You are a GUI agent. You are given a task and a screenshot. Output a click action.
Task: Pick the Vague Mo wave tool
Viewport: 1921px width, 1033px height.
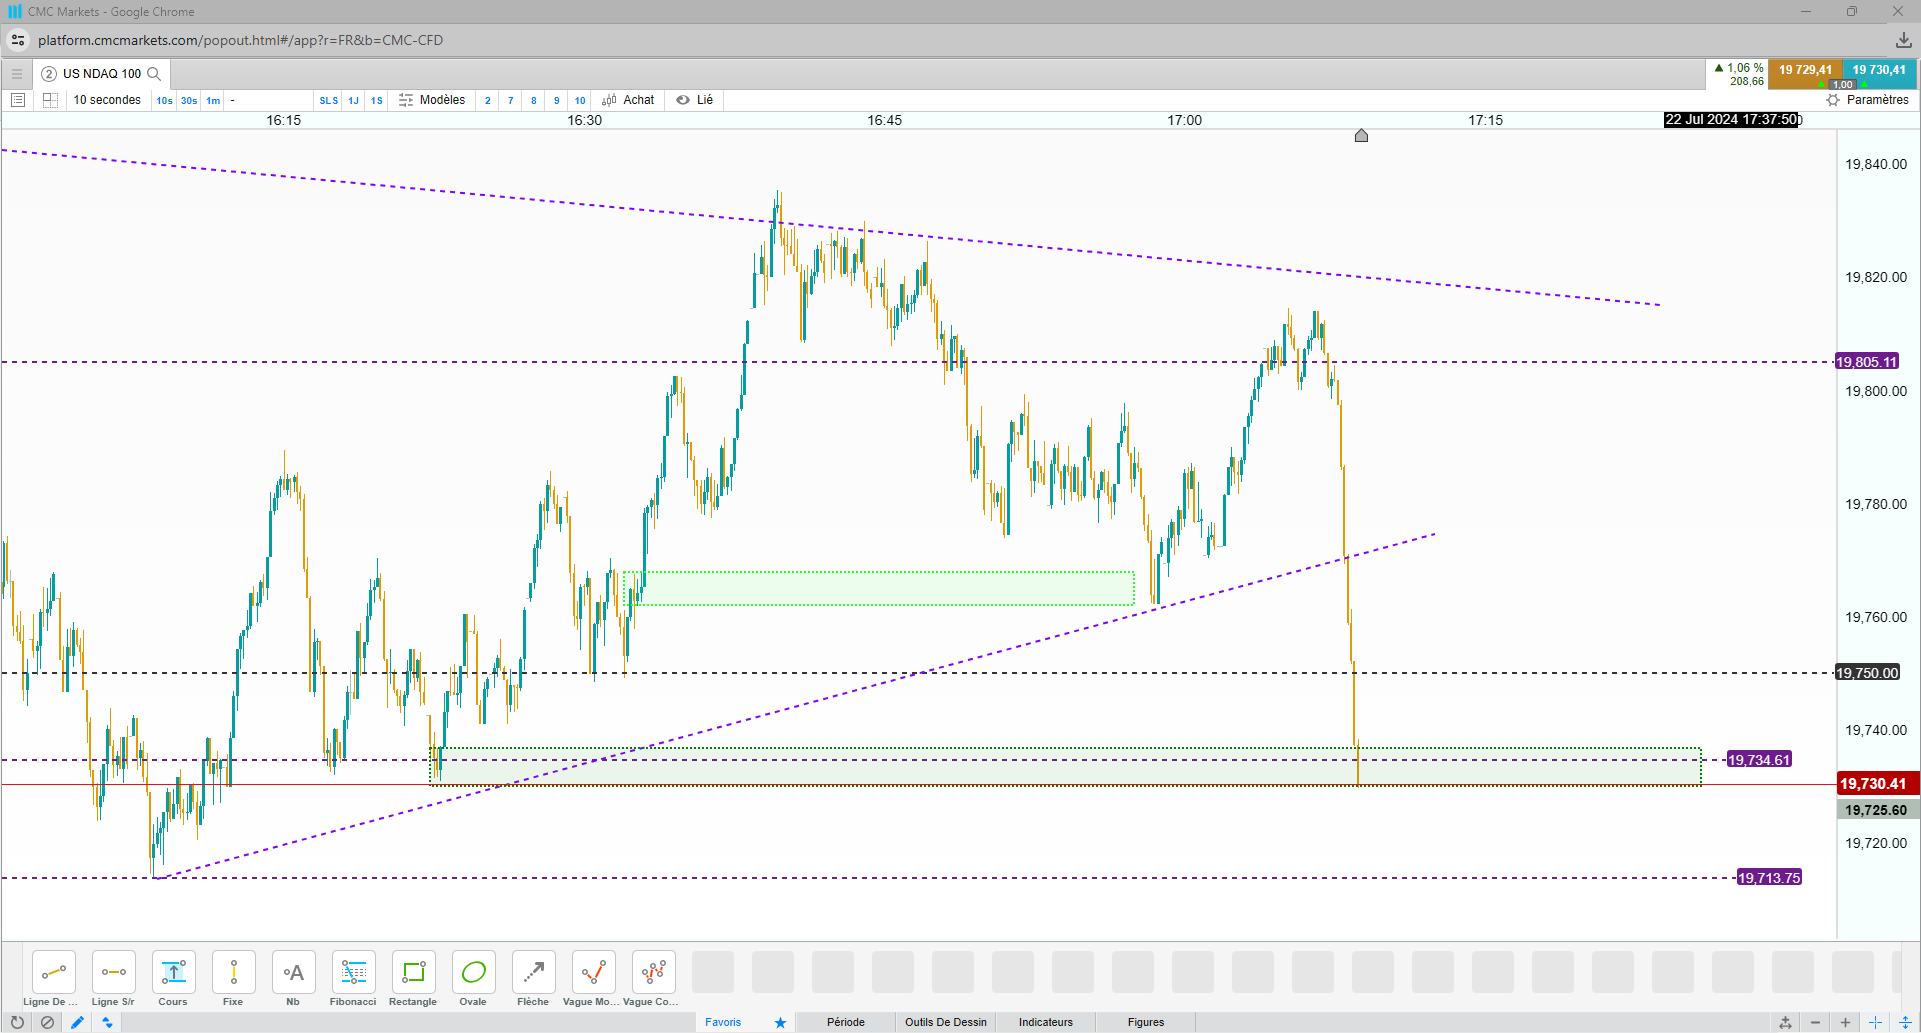594,972
